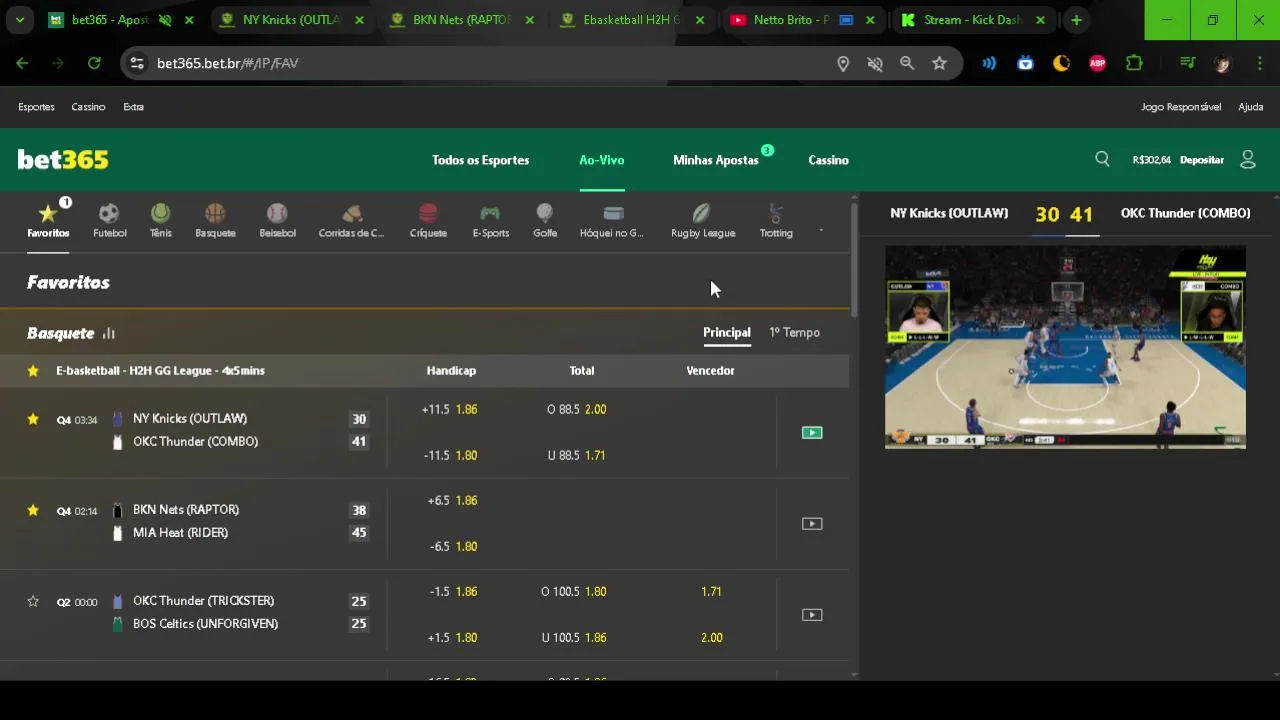Select the Corridas de Cavalos icon

click(351, 220)
